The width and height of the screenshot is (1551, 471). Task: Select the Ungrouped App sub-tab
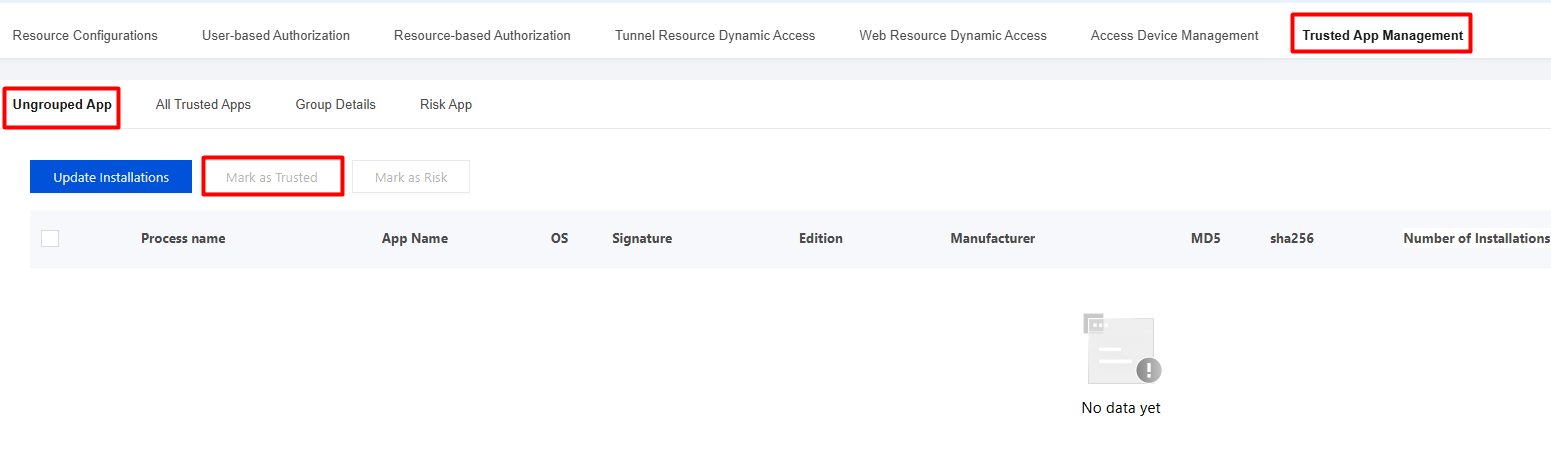(x=62, y=104)
